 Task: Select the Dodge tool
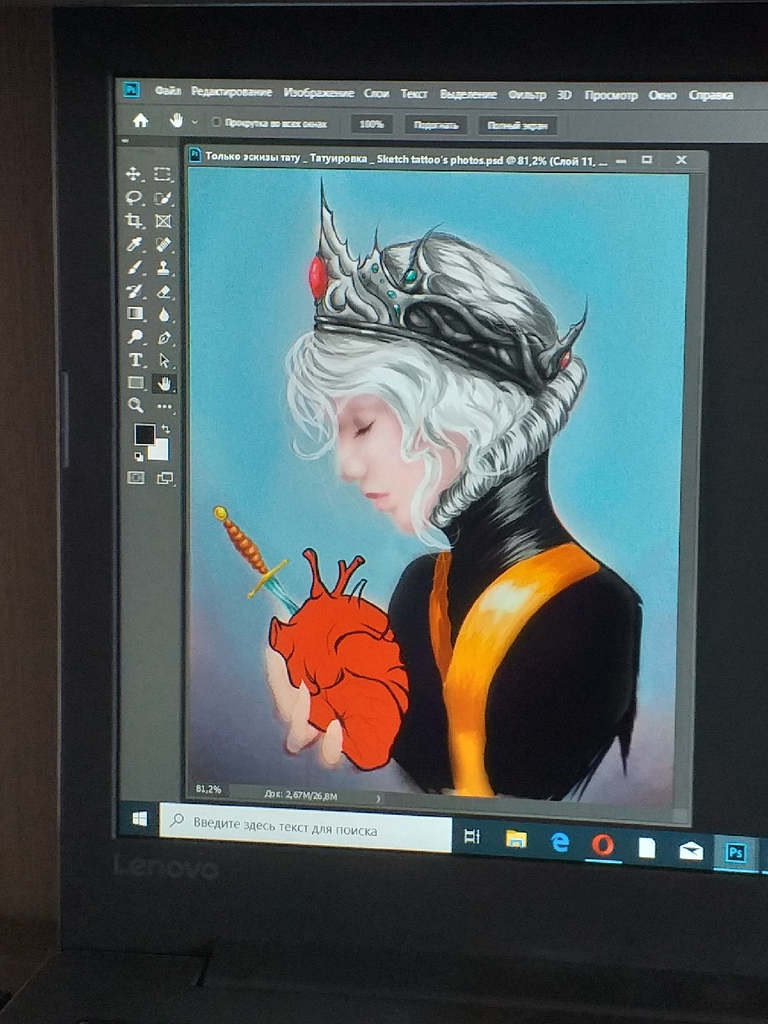click(x=135, y=336)
